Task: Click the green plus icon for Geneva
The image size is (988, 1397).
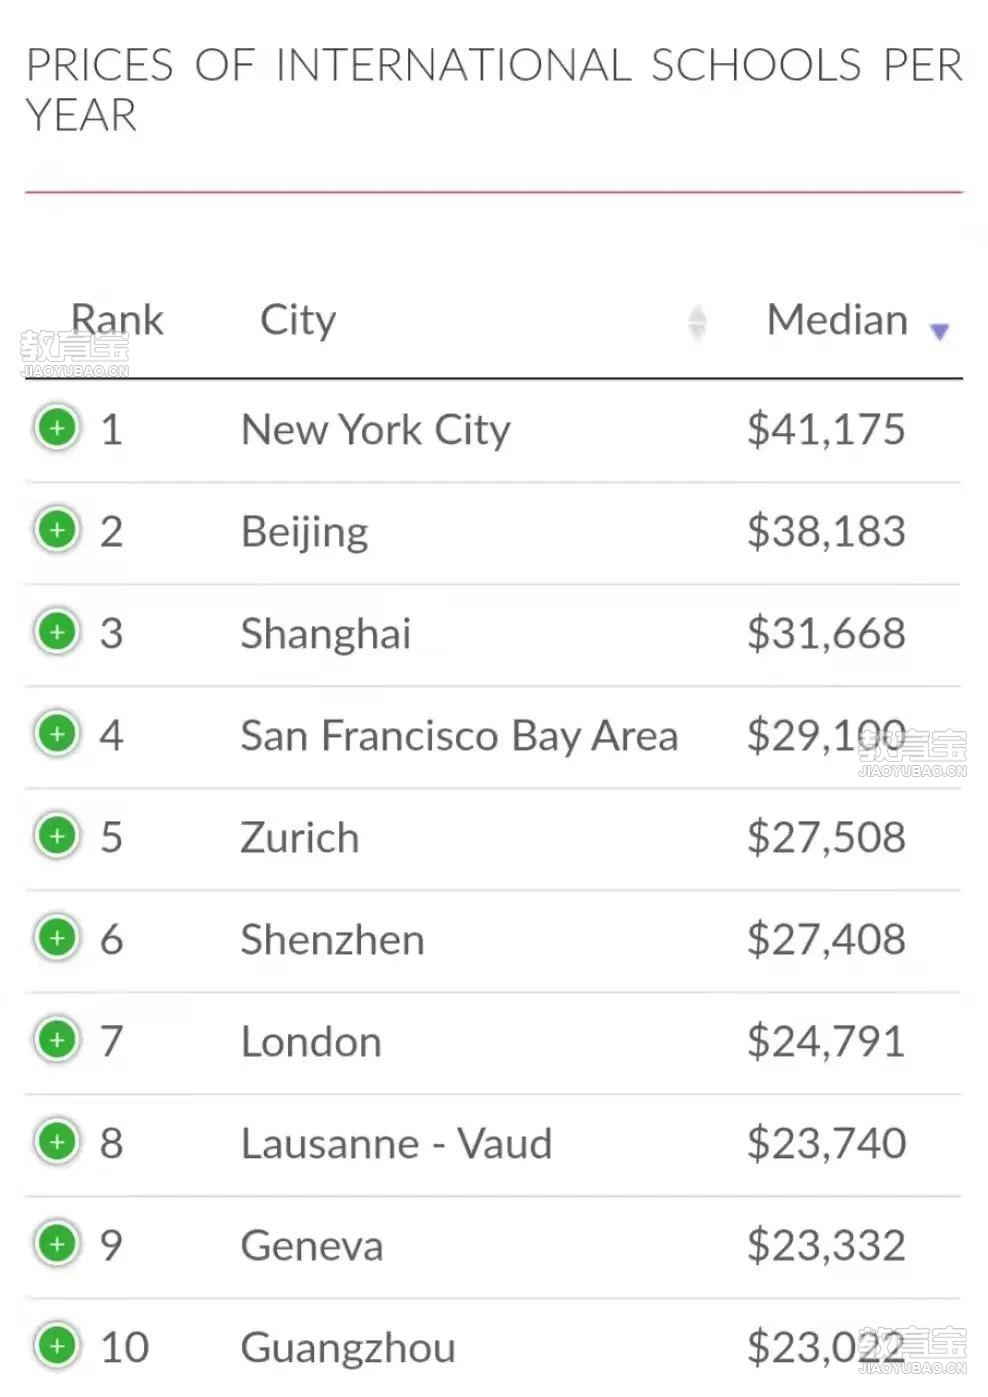Action: coord(57,1244)
